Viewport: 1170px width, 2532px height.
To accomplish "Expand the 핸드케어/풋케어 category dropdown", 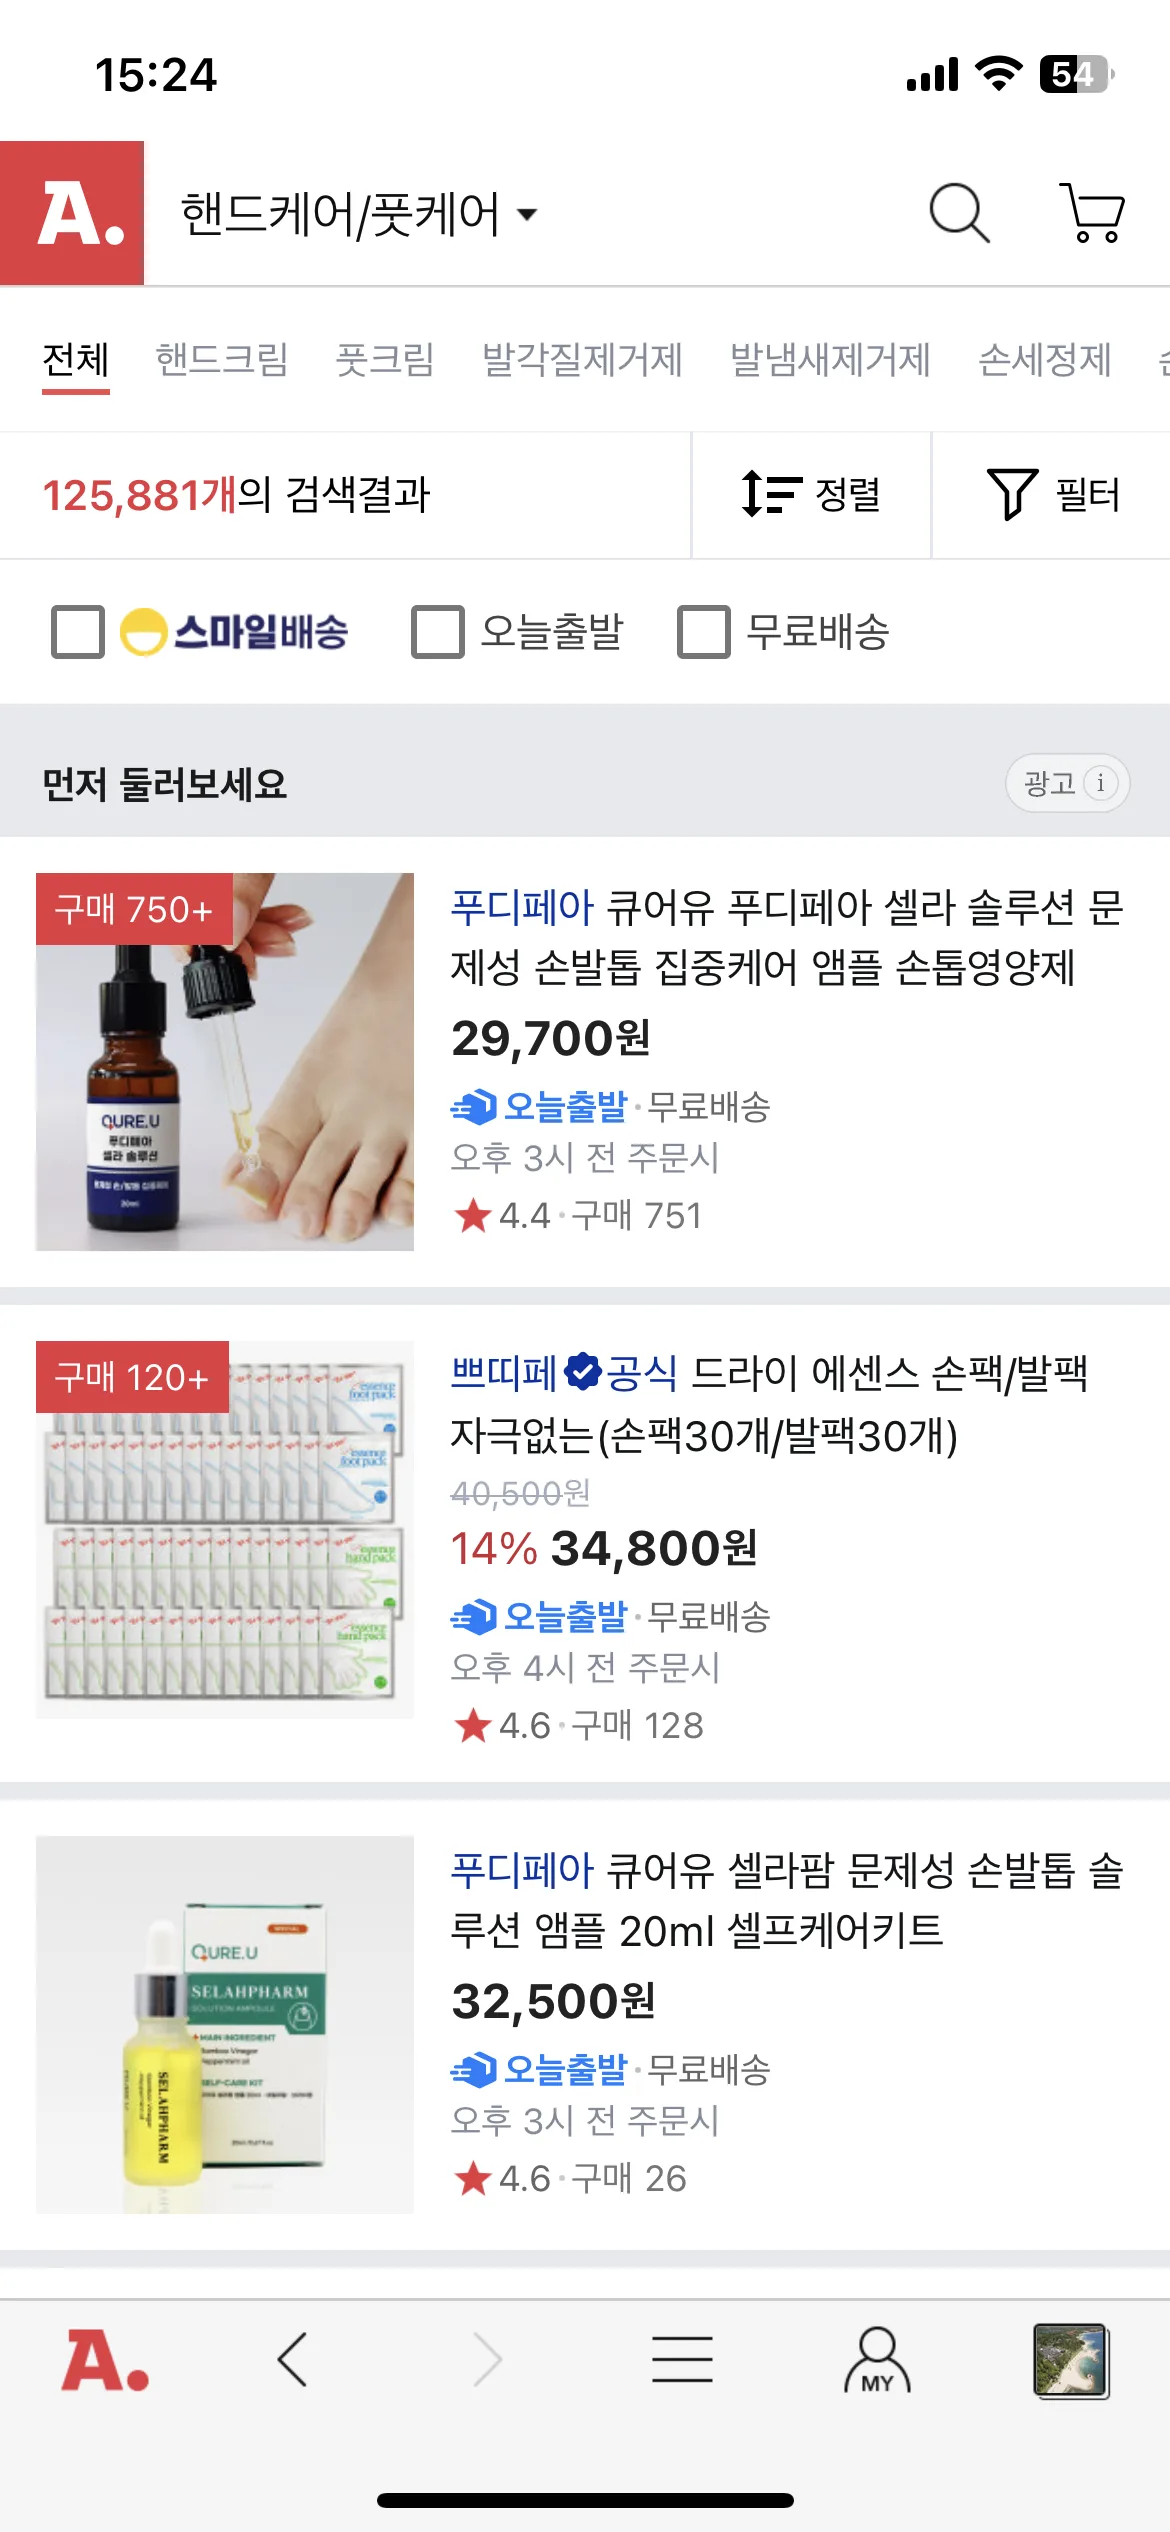I will 358,214.
